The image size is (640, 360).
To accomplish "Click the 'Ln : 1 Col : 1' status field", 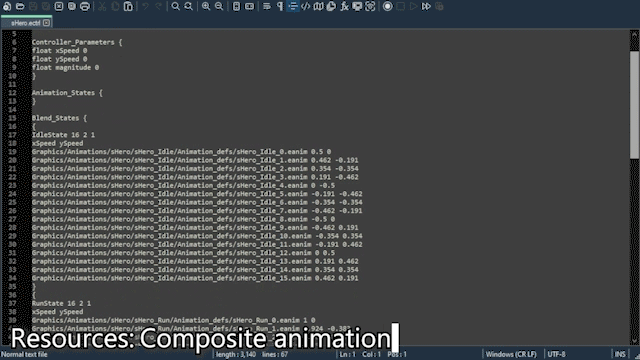I will click(360, 354).
